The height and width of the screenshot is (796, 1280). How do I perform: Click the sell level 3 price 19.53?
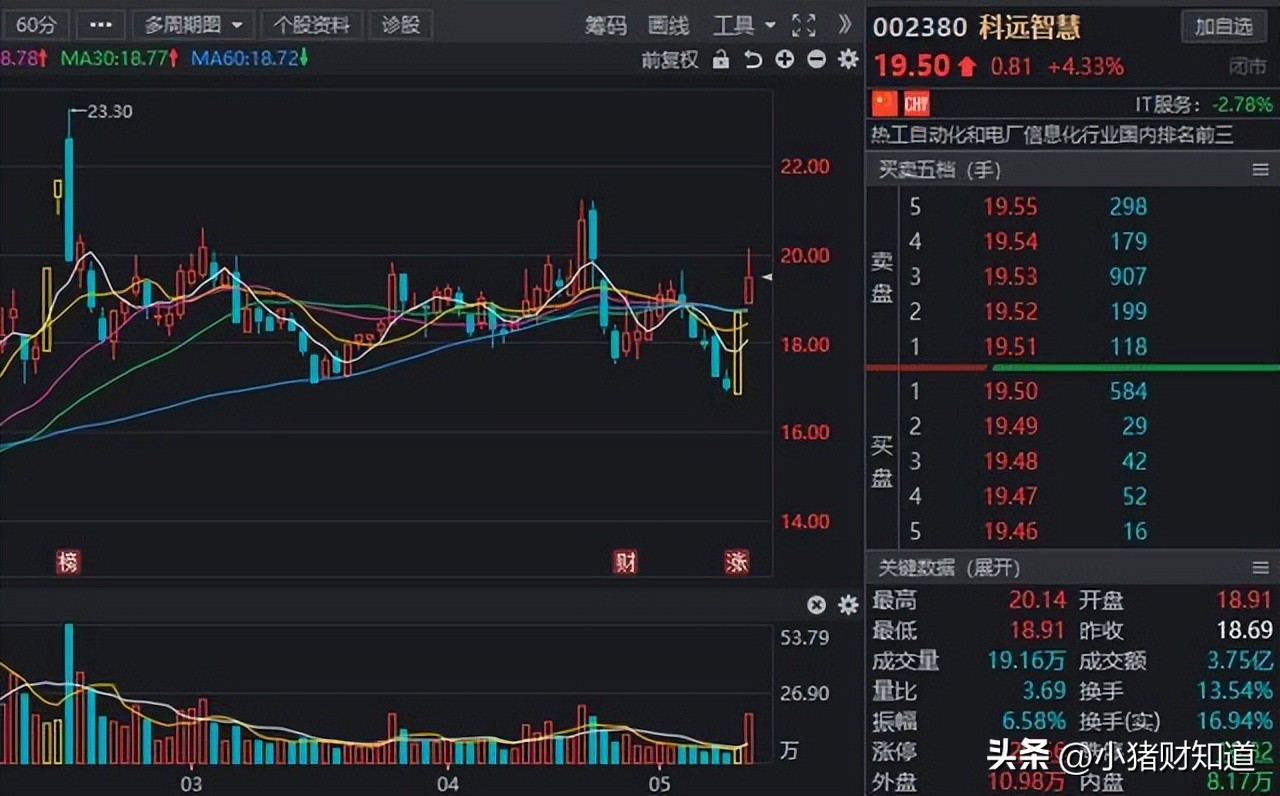(x=1011, y=276)
